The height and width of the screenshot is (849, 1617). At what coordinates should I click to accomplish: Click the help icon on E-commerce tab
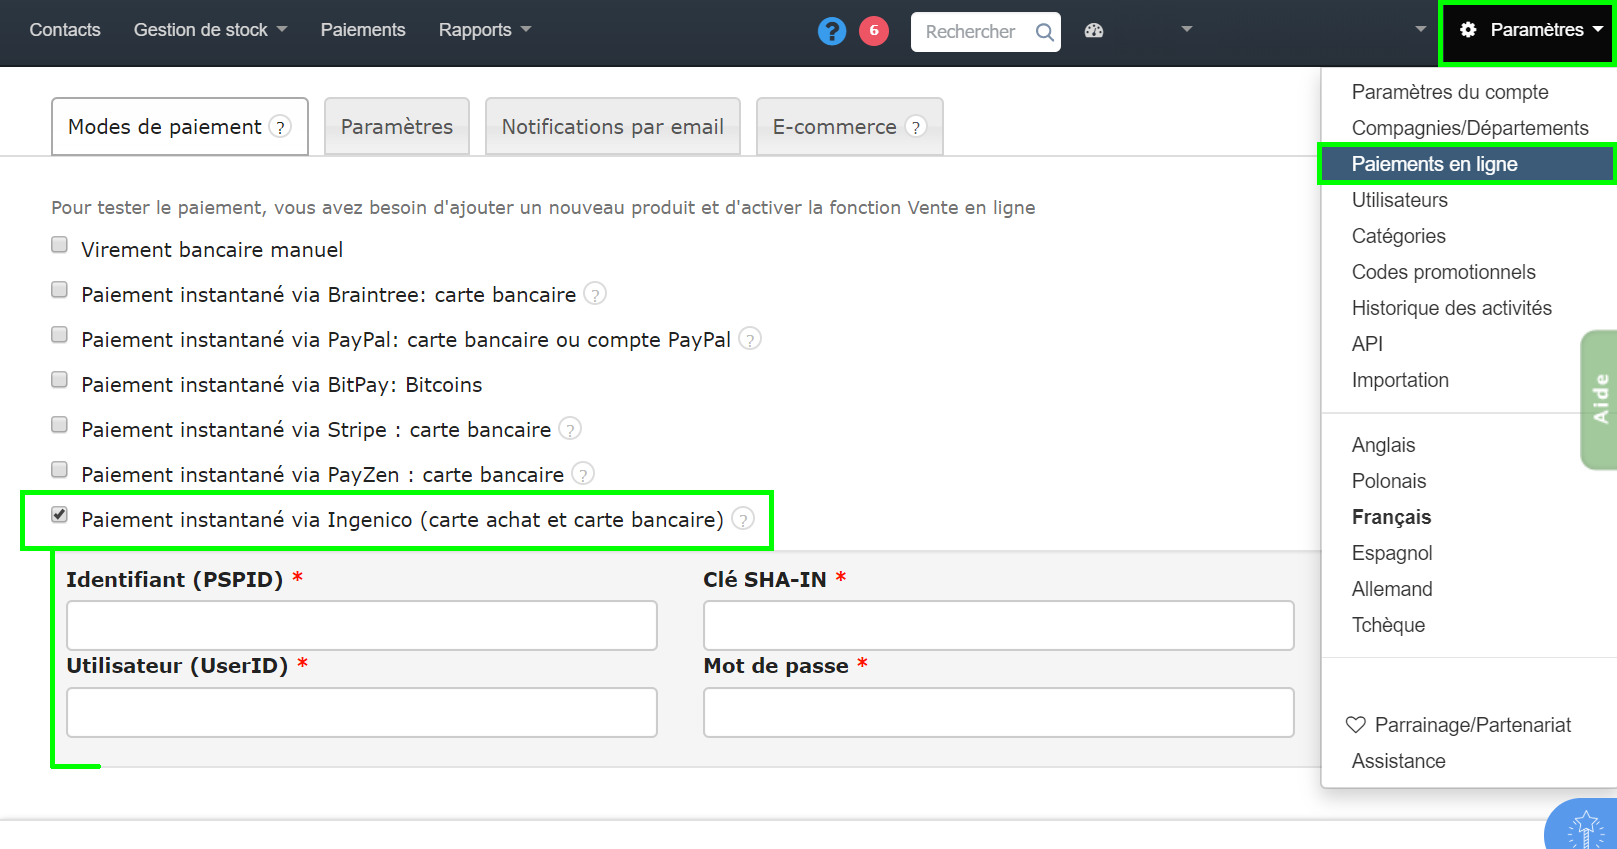click(916, 127)
